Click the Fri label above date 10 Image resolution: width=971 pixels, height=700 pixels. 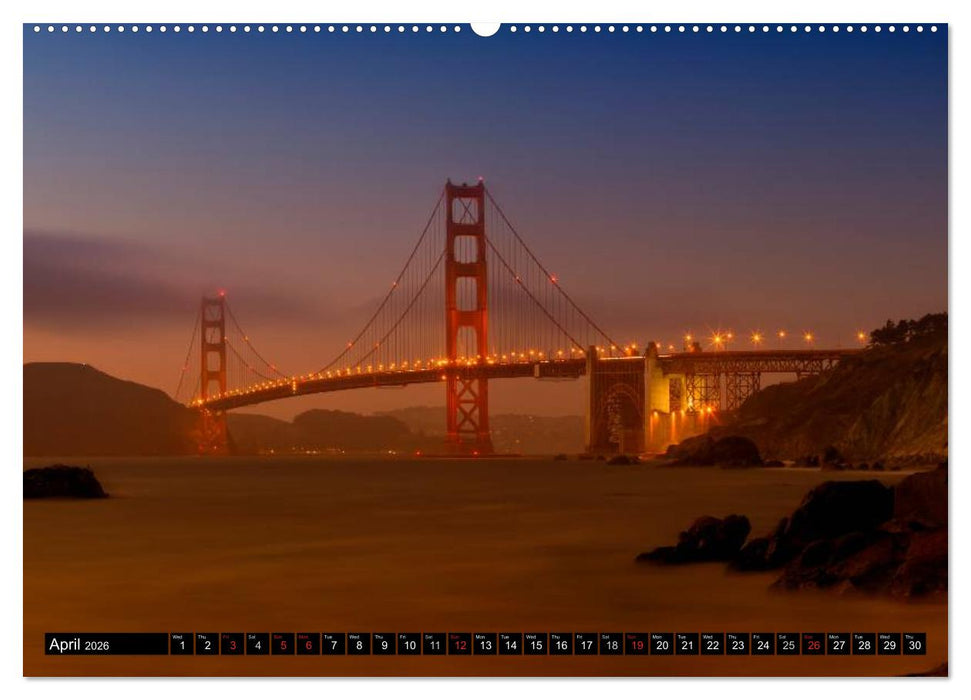[x=404, y=636]
